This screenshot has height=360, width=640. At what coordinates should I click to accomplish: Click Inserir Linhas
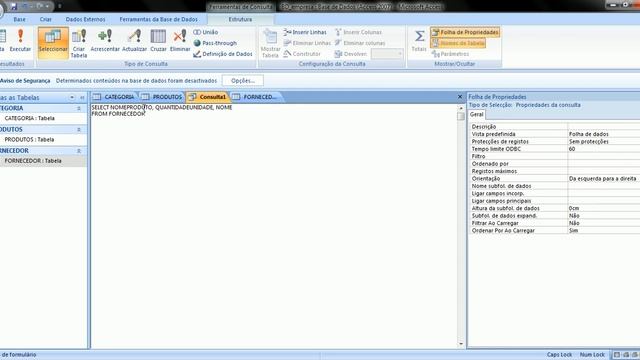click(x=305, y=32)
